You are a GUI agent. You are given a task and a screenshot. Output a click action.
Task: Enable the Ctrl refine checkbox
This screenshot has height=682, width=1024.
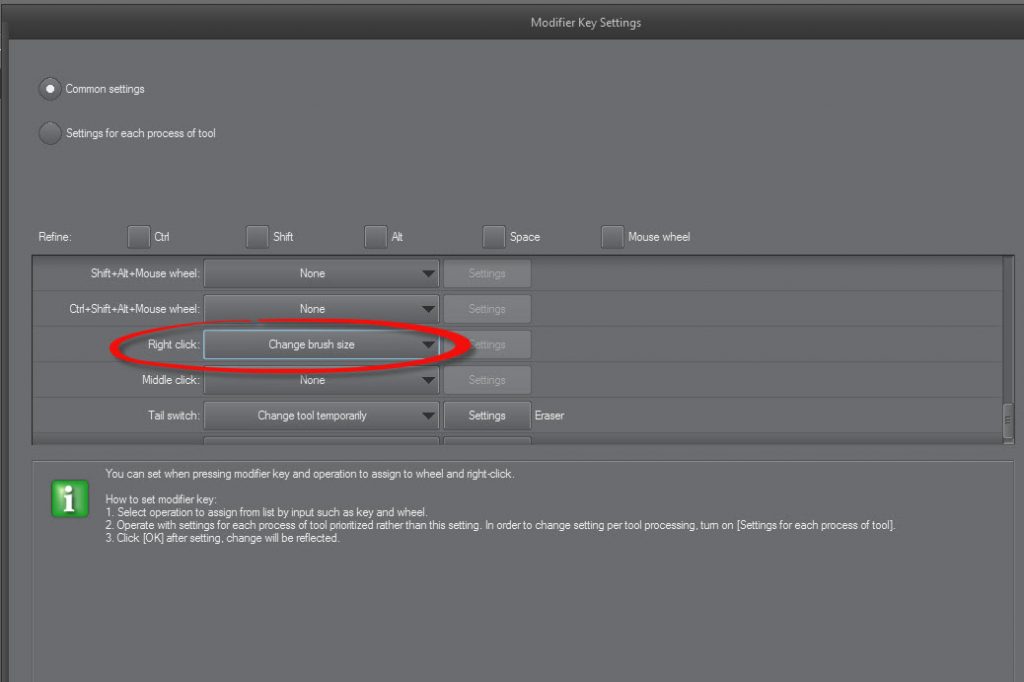pos(139,237)
